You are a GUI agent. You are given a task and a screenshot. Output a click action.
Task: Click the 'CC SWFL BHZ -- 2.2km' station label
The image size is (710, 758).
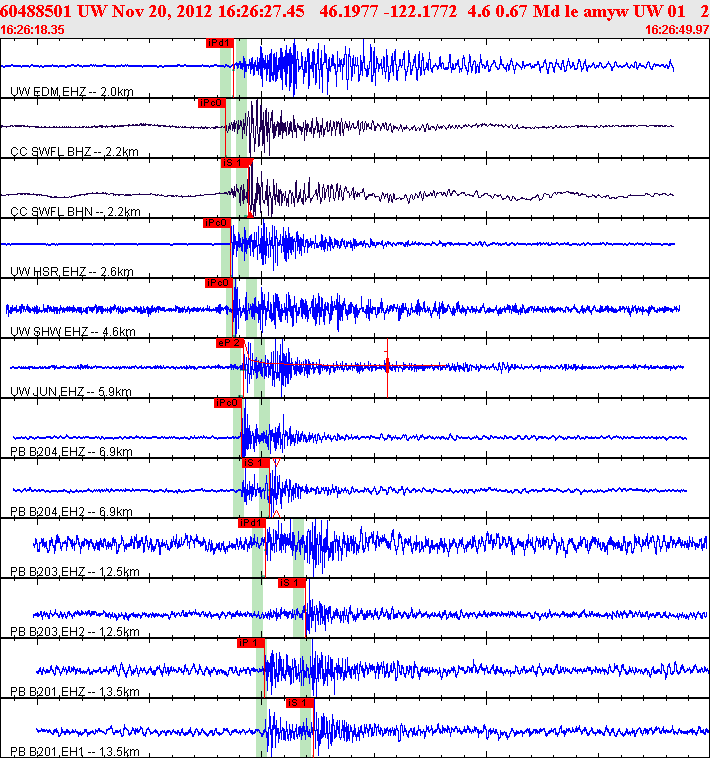pyautogui.click(x=74, y=151)
